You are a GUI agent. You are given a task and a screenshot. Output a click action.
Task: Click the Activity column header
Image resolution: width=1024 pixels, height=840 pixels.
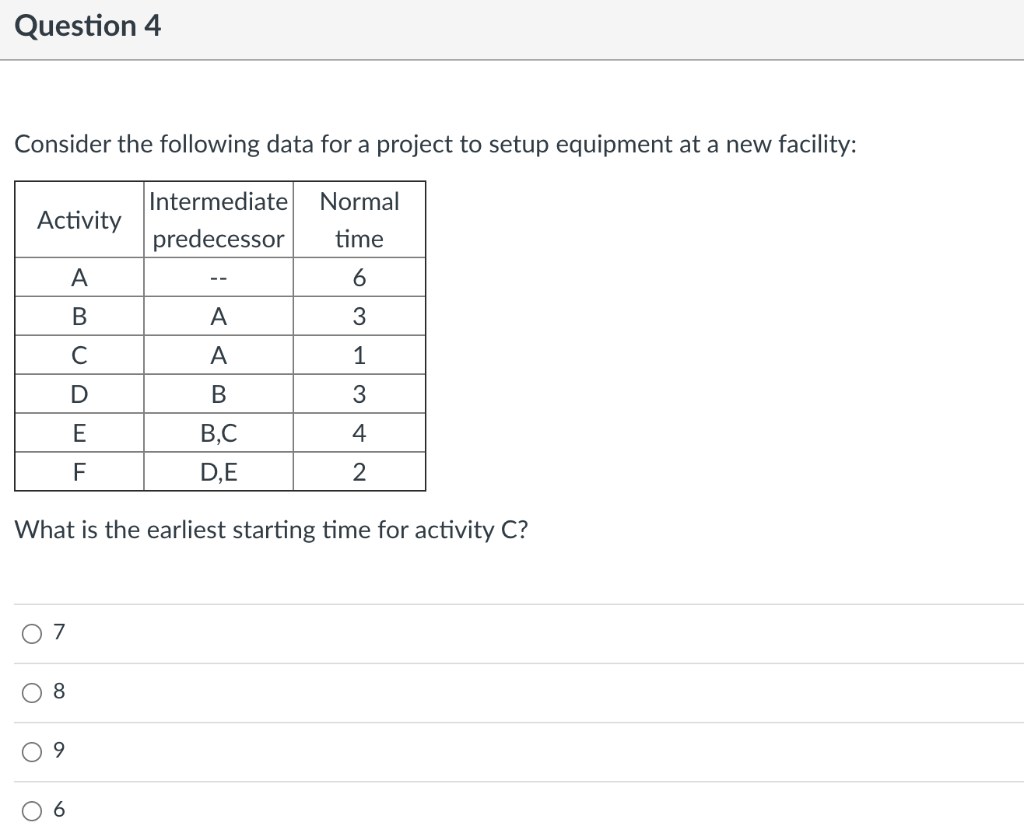pos(78,219)
